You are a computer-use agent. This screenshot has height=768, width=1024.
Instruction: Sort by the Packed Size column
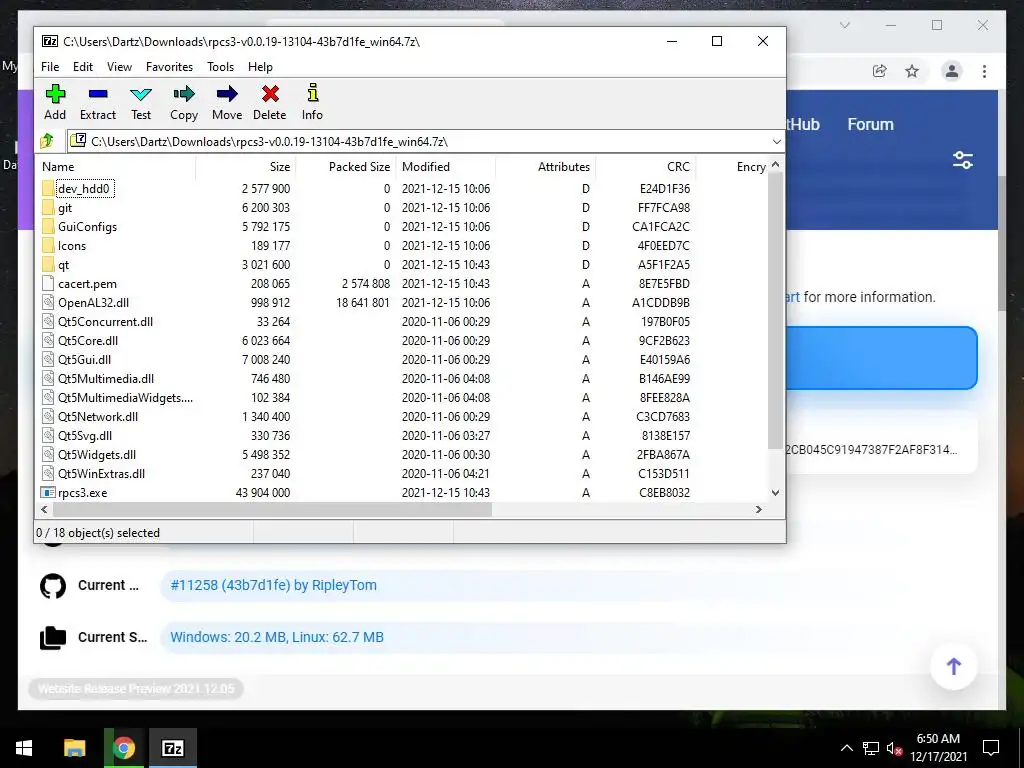coord(345,167)
